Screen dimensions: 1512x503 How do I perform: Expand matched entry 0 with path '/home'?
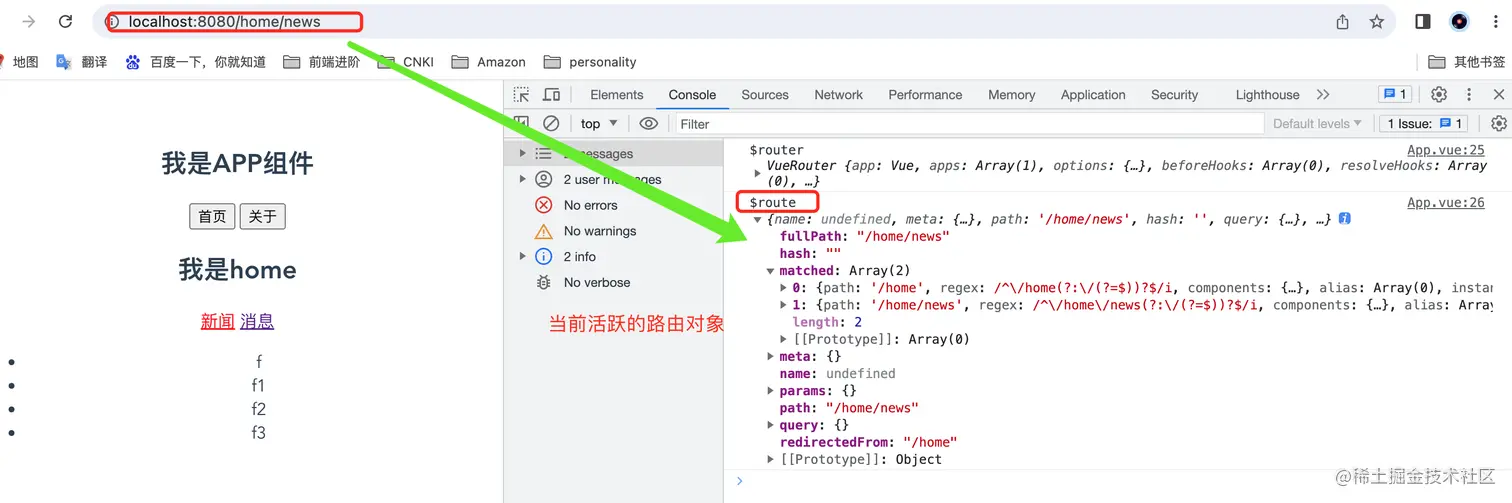pos(783,288)
